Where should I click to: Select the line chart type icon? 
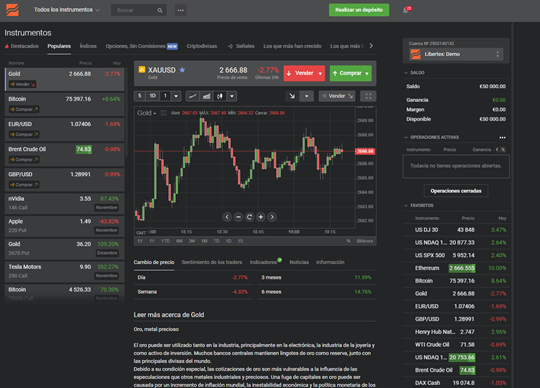coord(193,96)
